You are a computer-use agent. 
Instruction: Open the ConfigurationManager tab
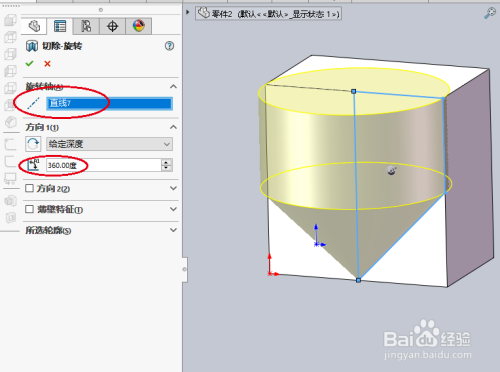[86, 26]
